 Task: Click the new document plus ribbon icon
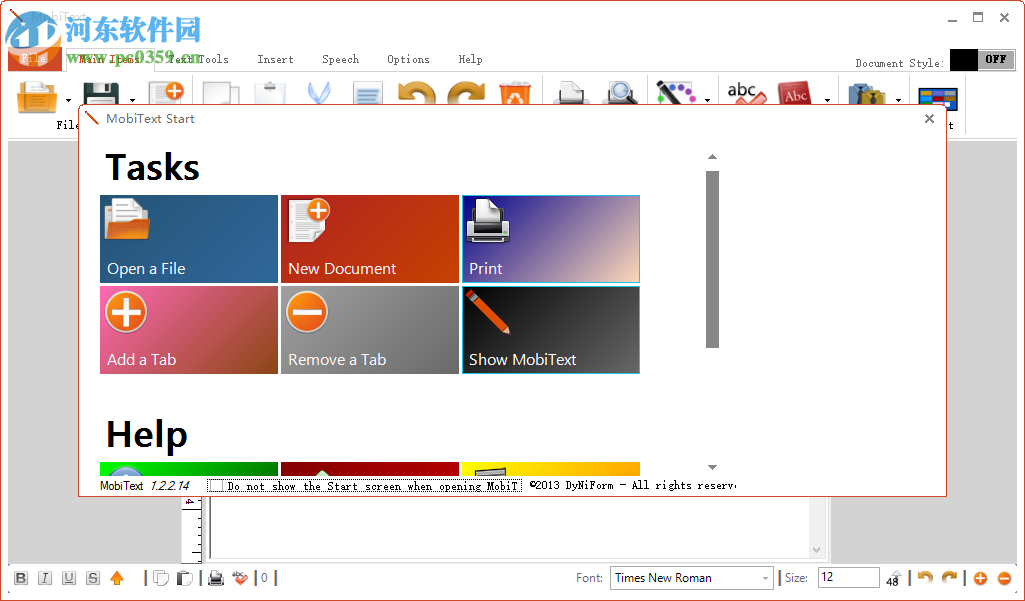tap(166, 93)
